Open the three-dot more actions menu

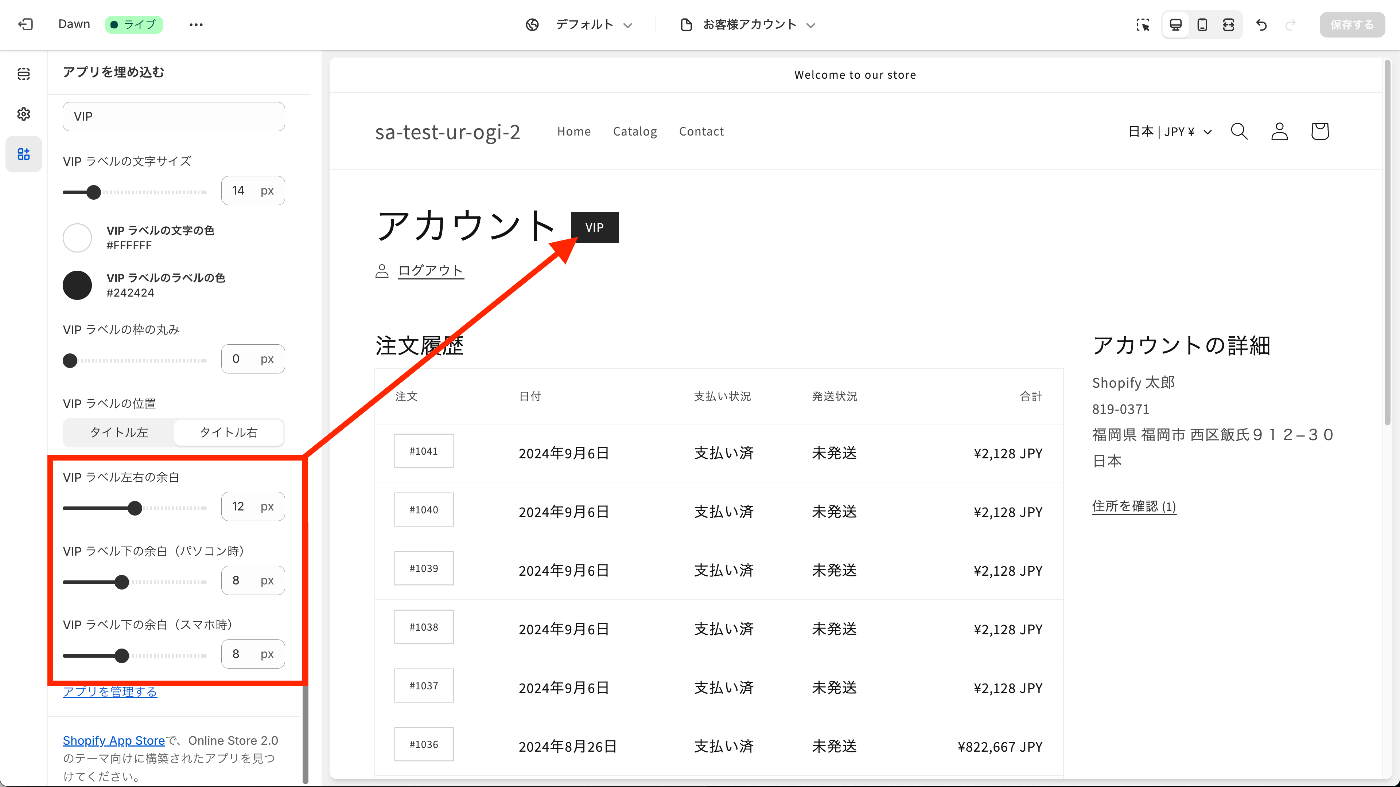click(196, 24)
